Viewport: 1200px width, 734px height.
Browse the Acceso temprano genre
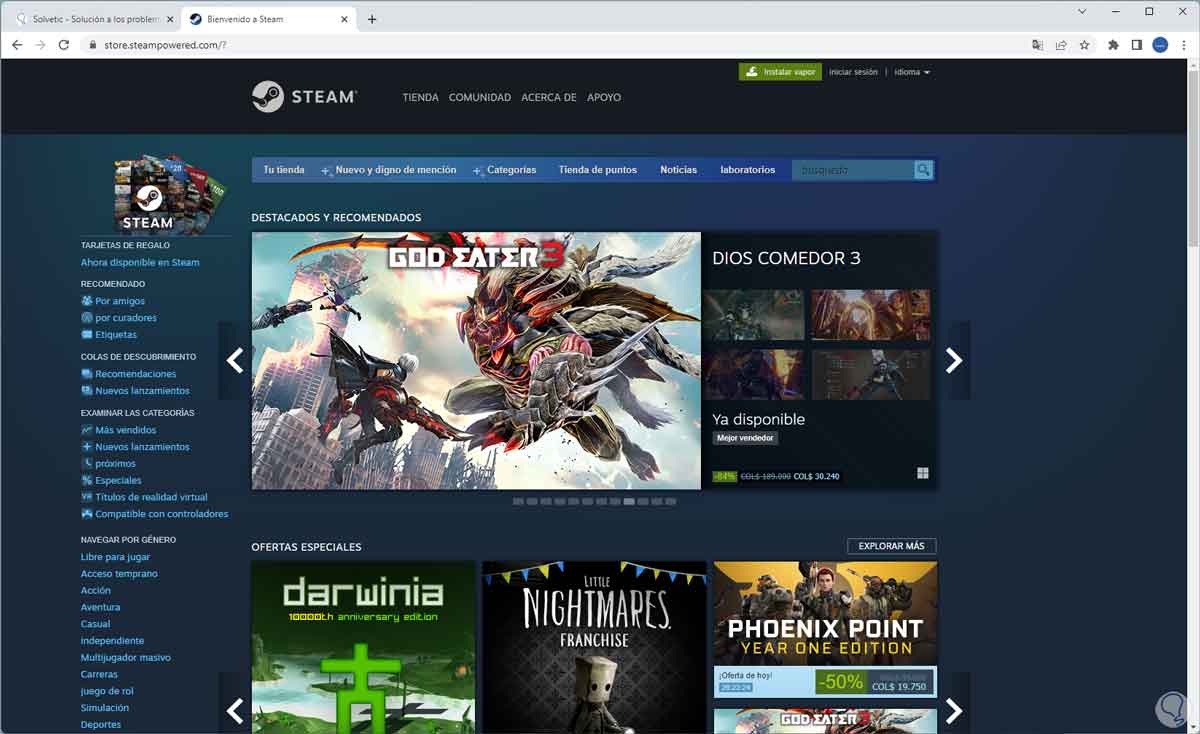click(x=119, y=574)
